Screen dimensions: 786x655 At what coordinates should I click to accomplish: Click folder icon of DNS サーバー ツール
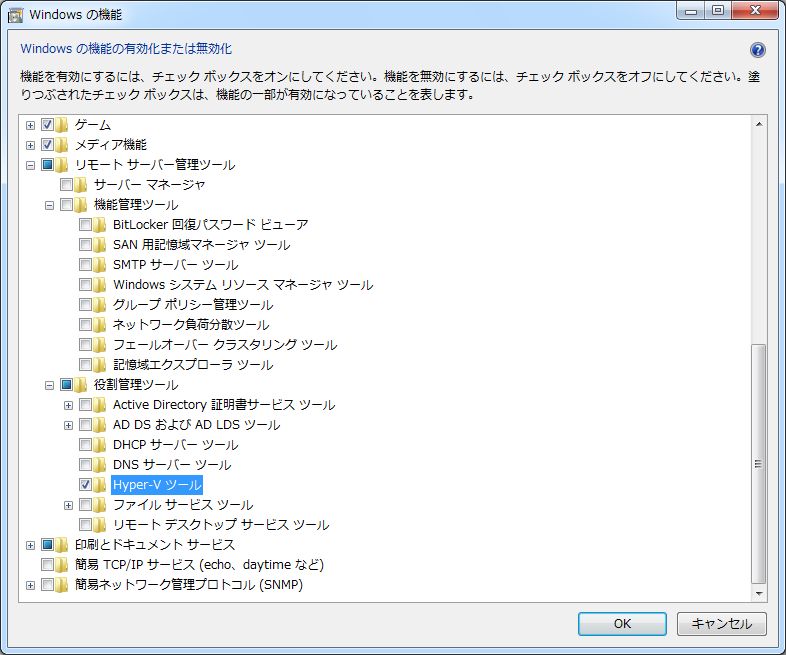click(x=100, y=465)
